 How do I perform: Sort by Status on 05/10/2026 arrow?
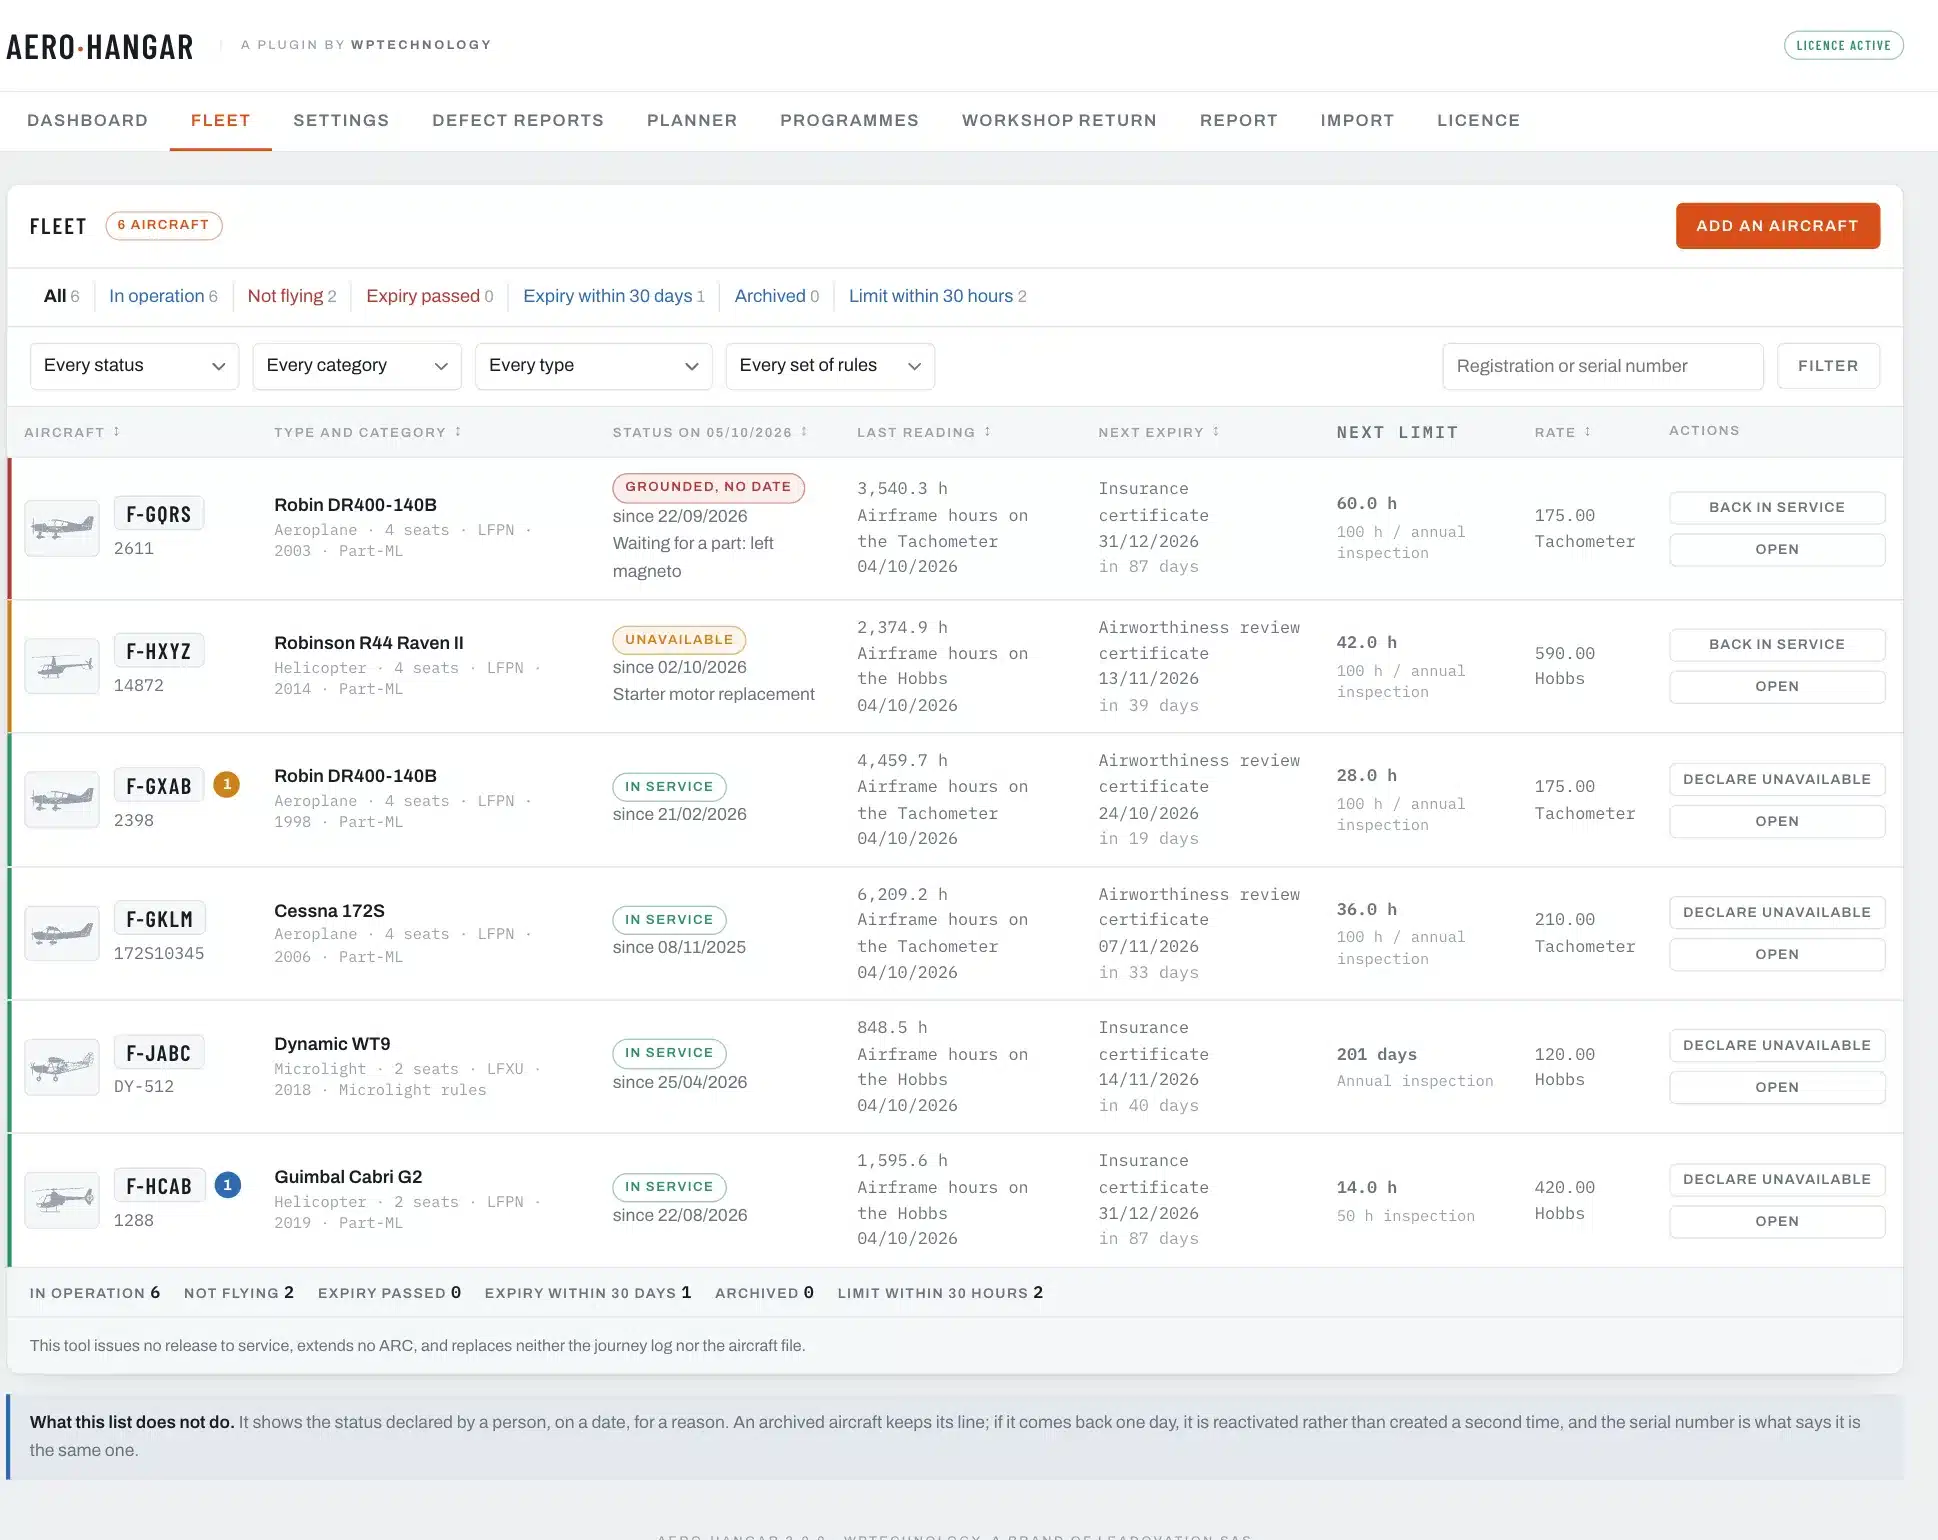coord(804,432)
